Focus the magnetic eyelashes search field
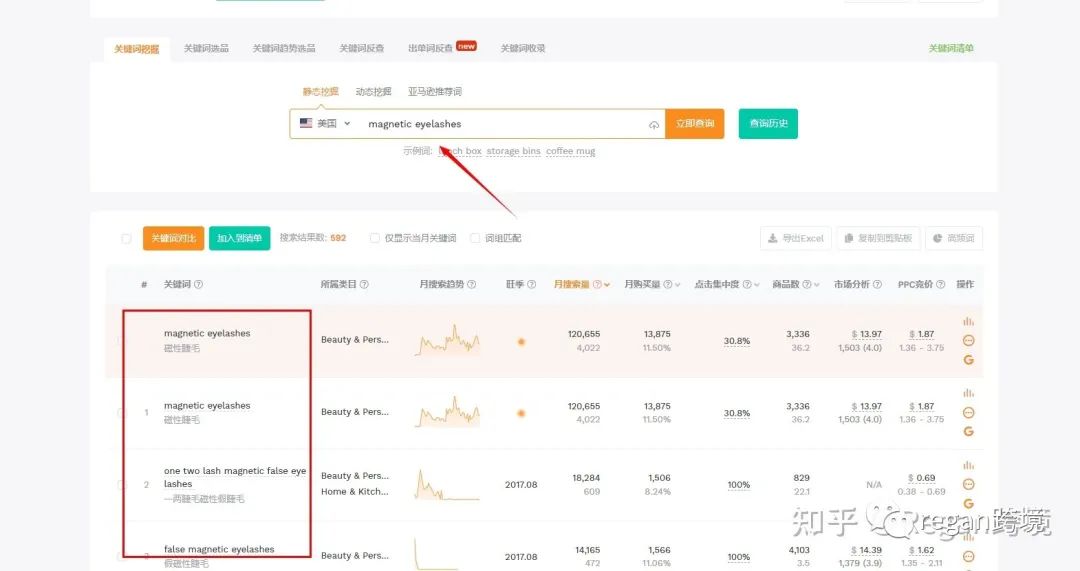 (x=503, y=124)
